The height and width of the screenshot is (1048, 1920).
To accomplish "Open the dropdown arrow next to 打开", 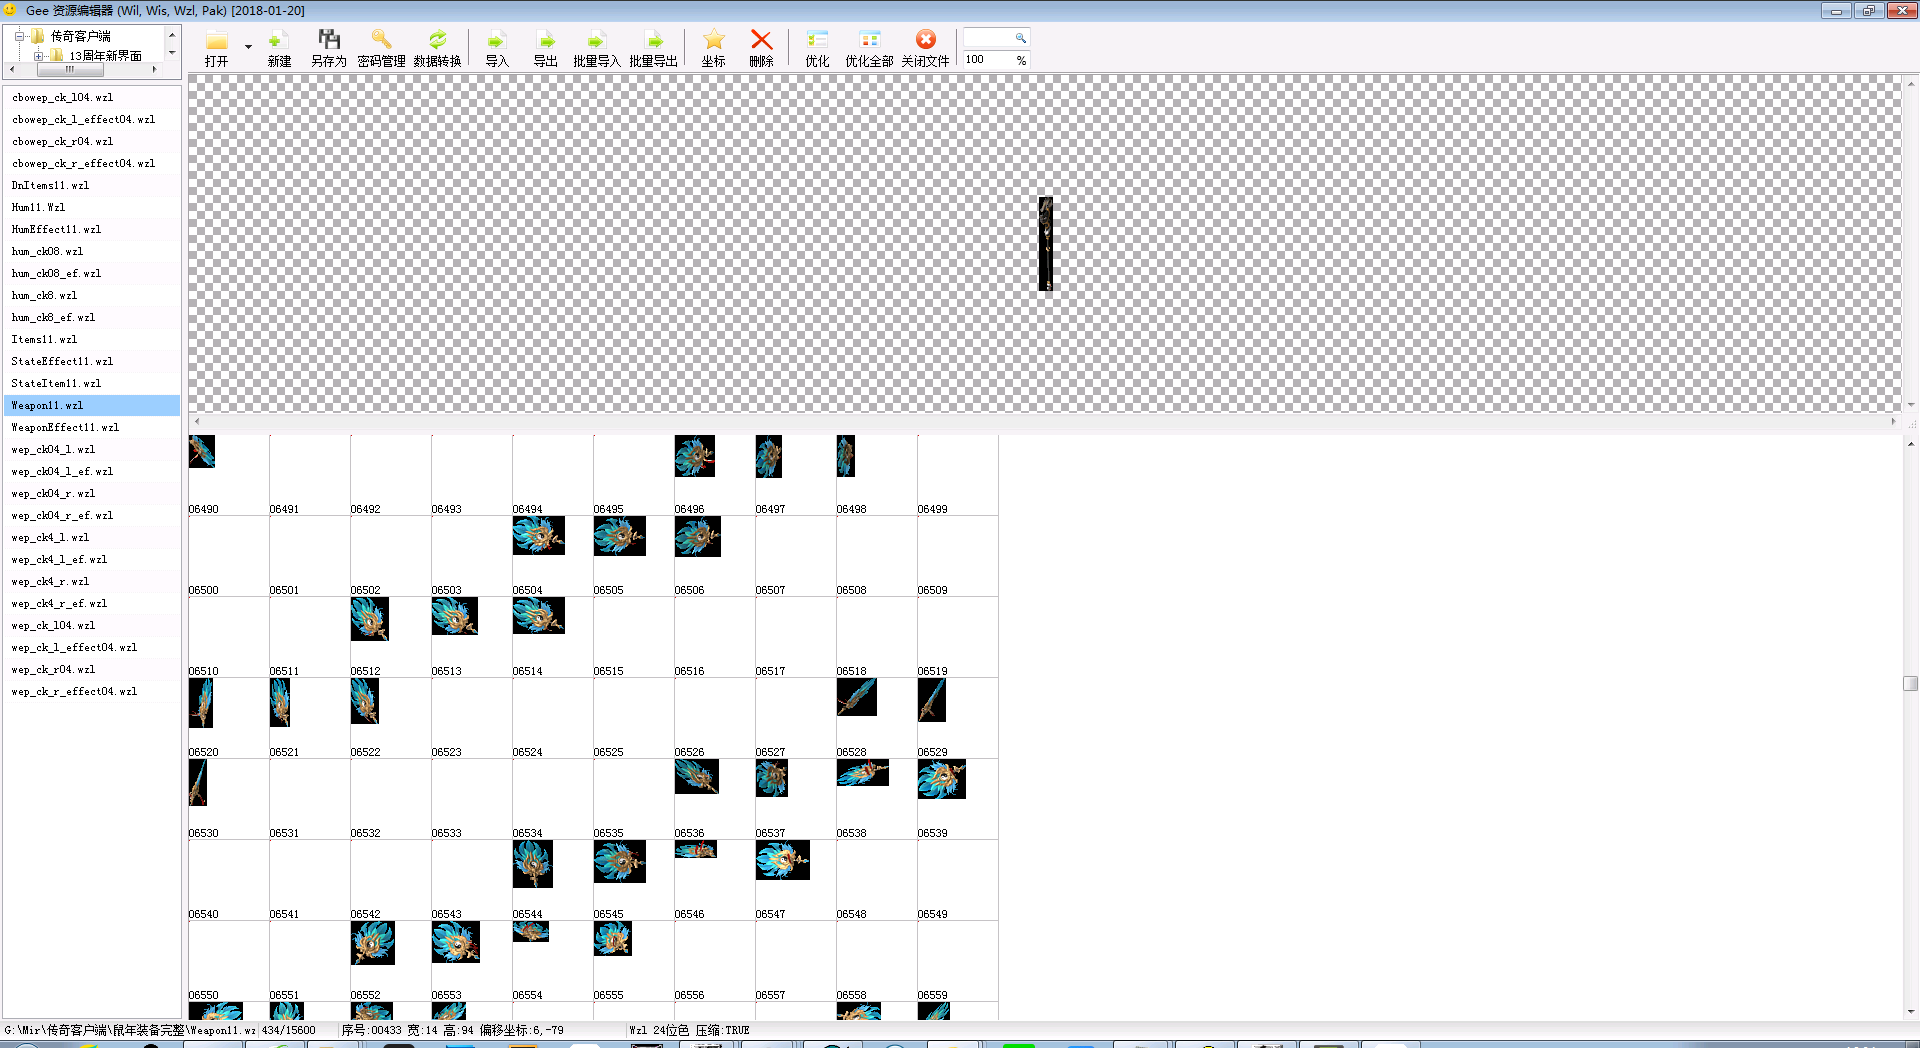I will click(x=248, y=46).
